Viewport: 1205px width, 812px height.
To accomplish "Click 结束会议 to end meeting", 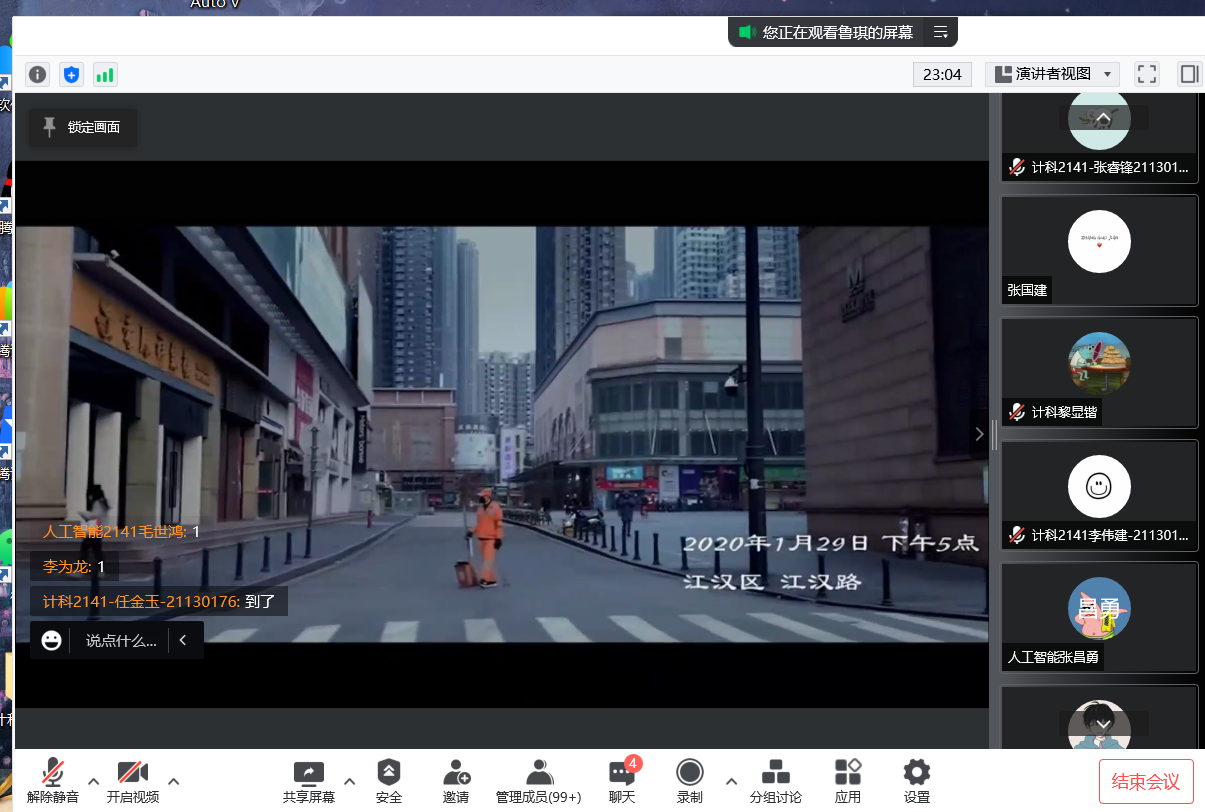I will tap(1145, 781).
